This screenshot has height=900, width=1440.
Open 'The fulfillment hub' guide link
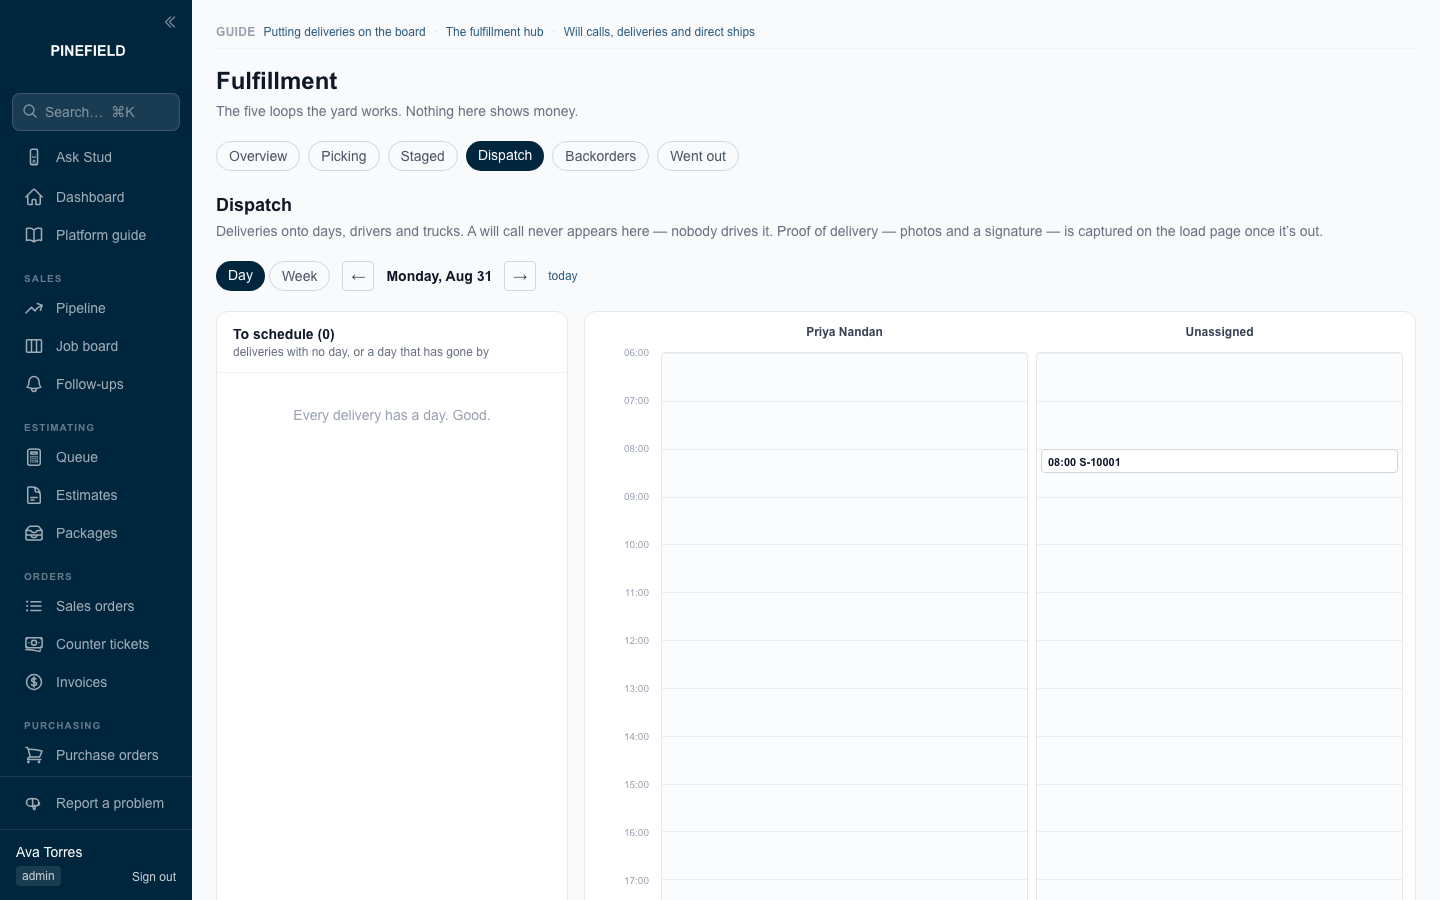(494, 32)
